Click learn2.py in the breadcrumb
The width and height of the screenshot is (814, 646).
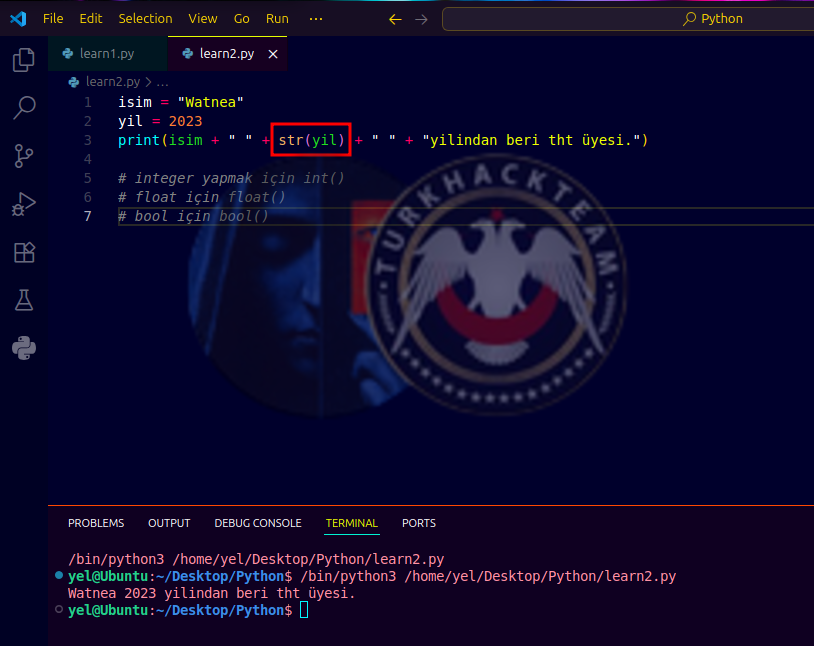coord(113,82)
